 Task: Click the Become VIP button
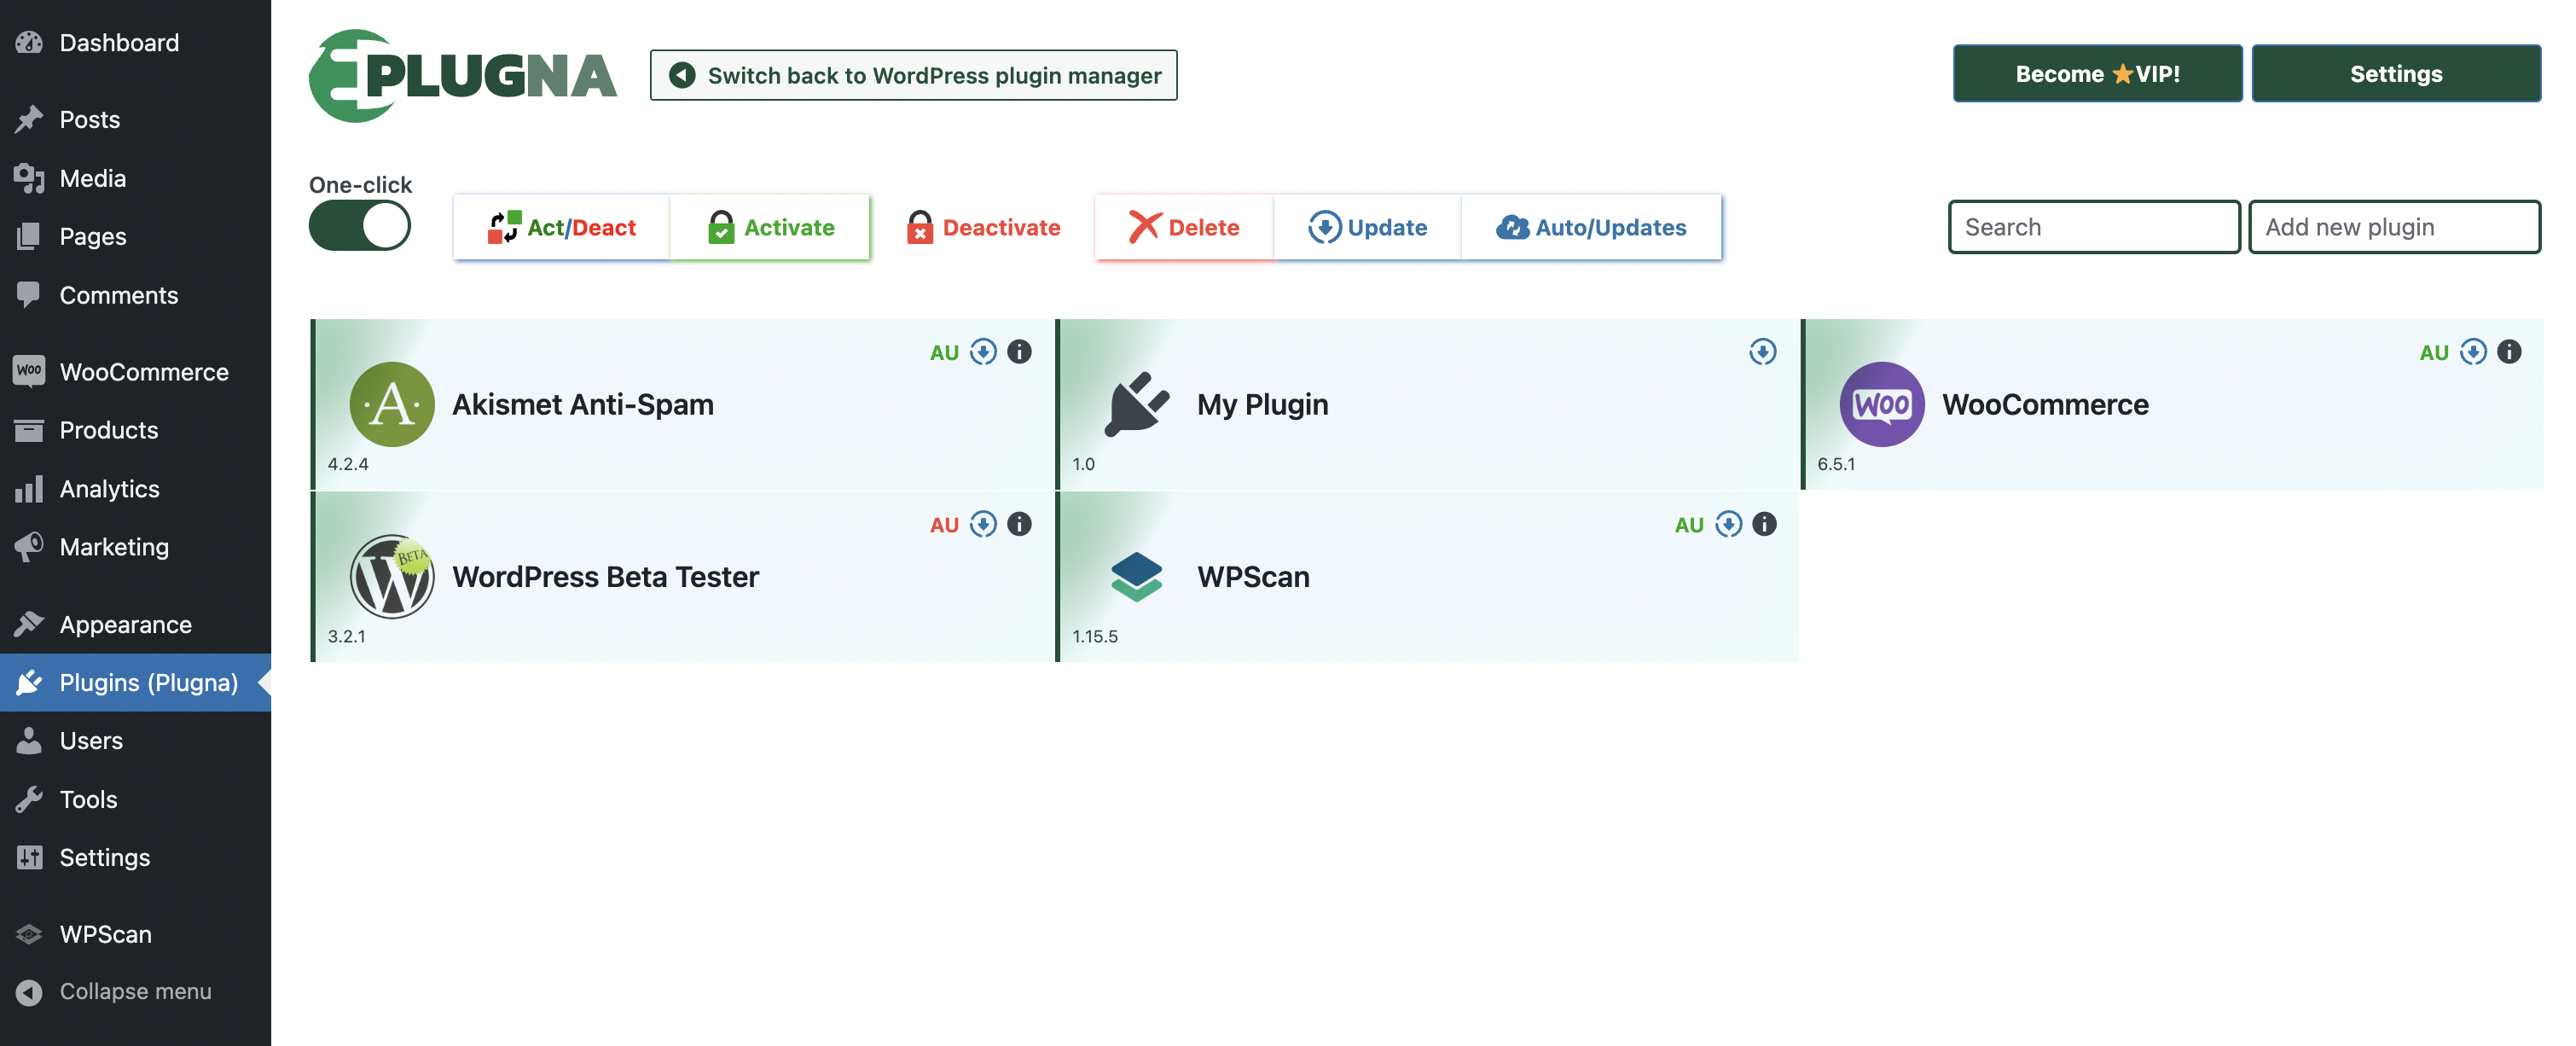pyautogui.click(x=2097, y=74)
